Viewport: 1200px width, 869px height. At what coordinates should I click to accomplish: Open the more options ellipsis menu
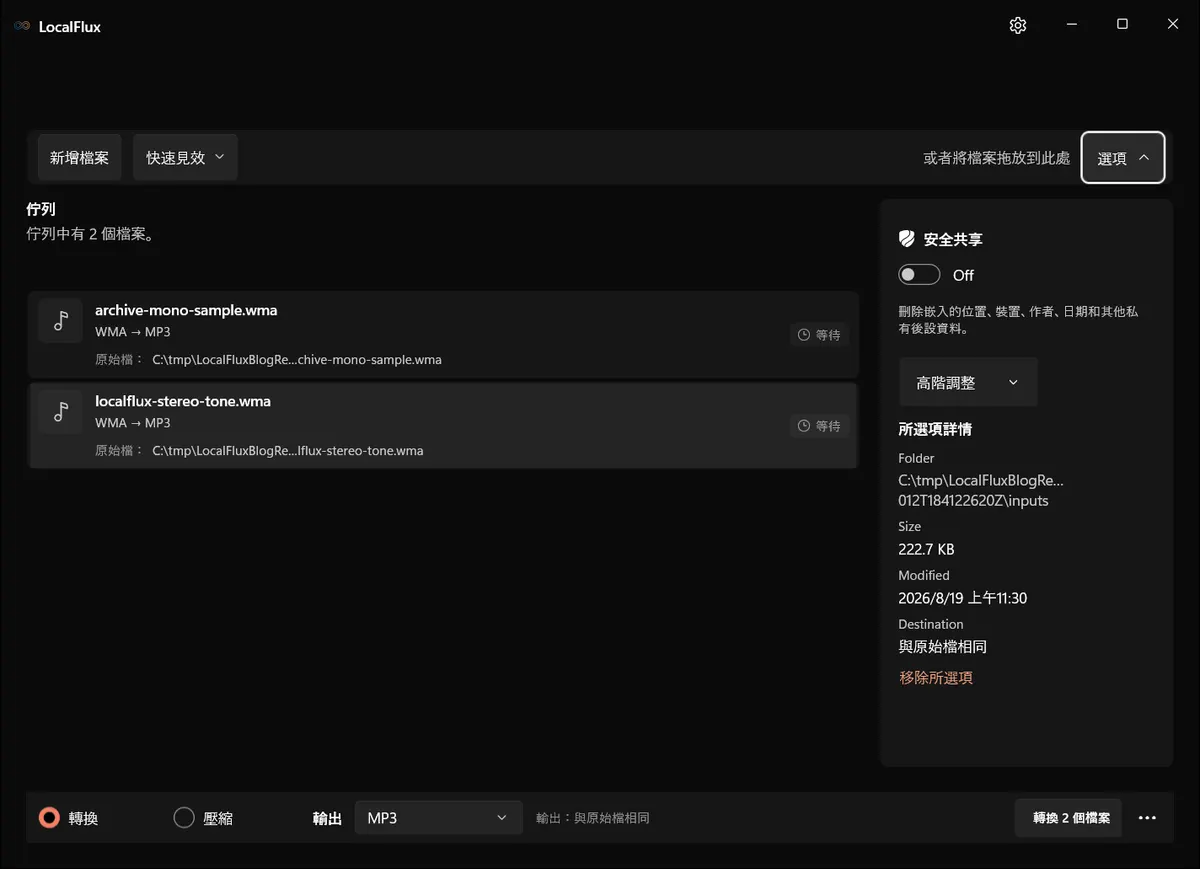(1147, 818)
